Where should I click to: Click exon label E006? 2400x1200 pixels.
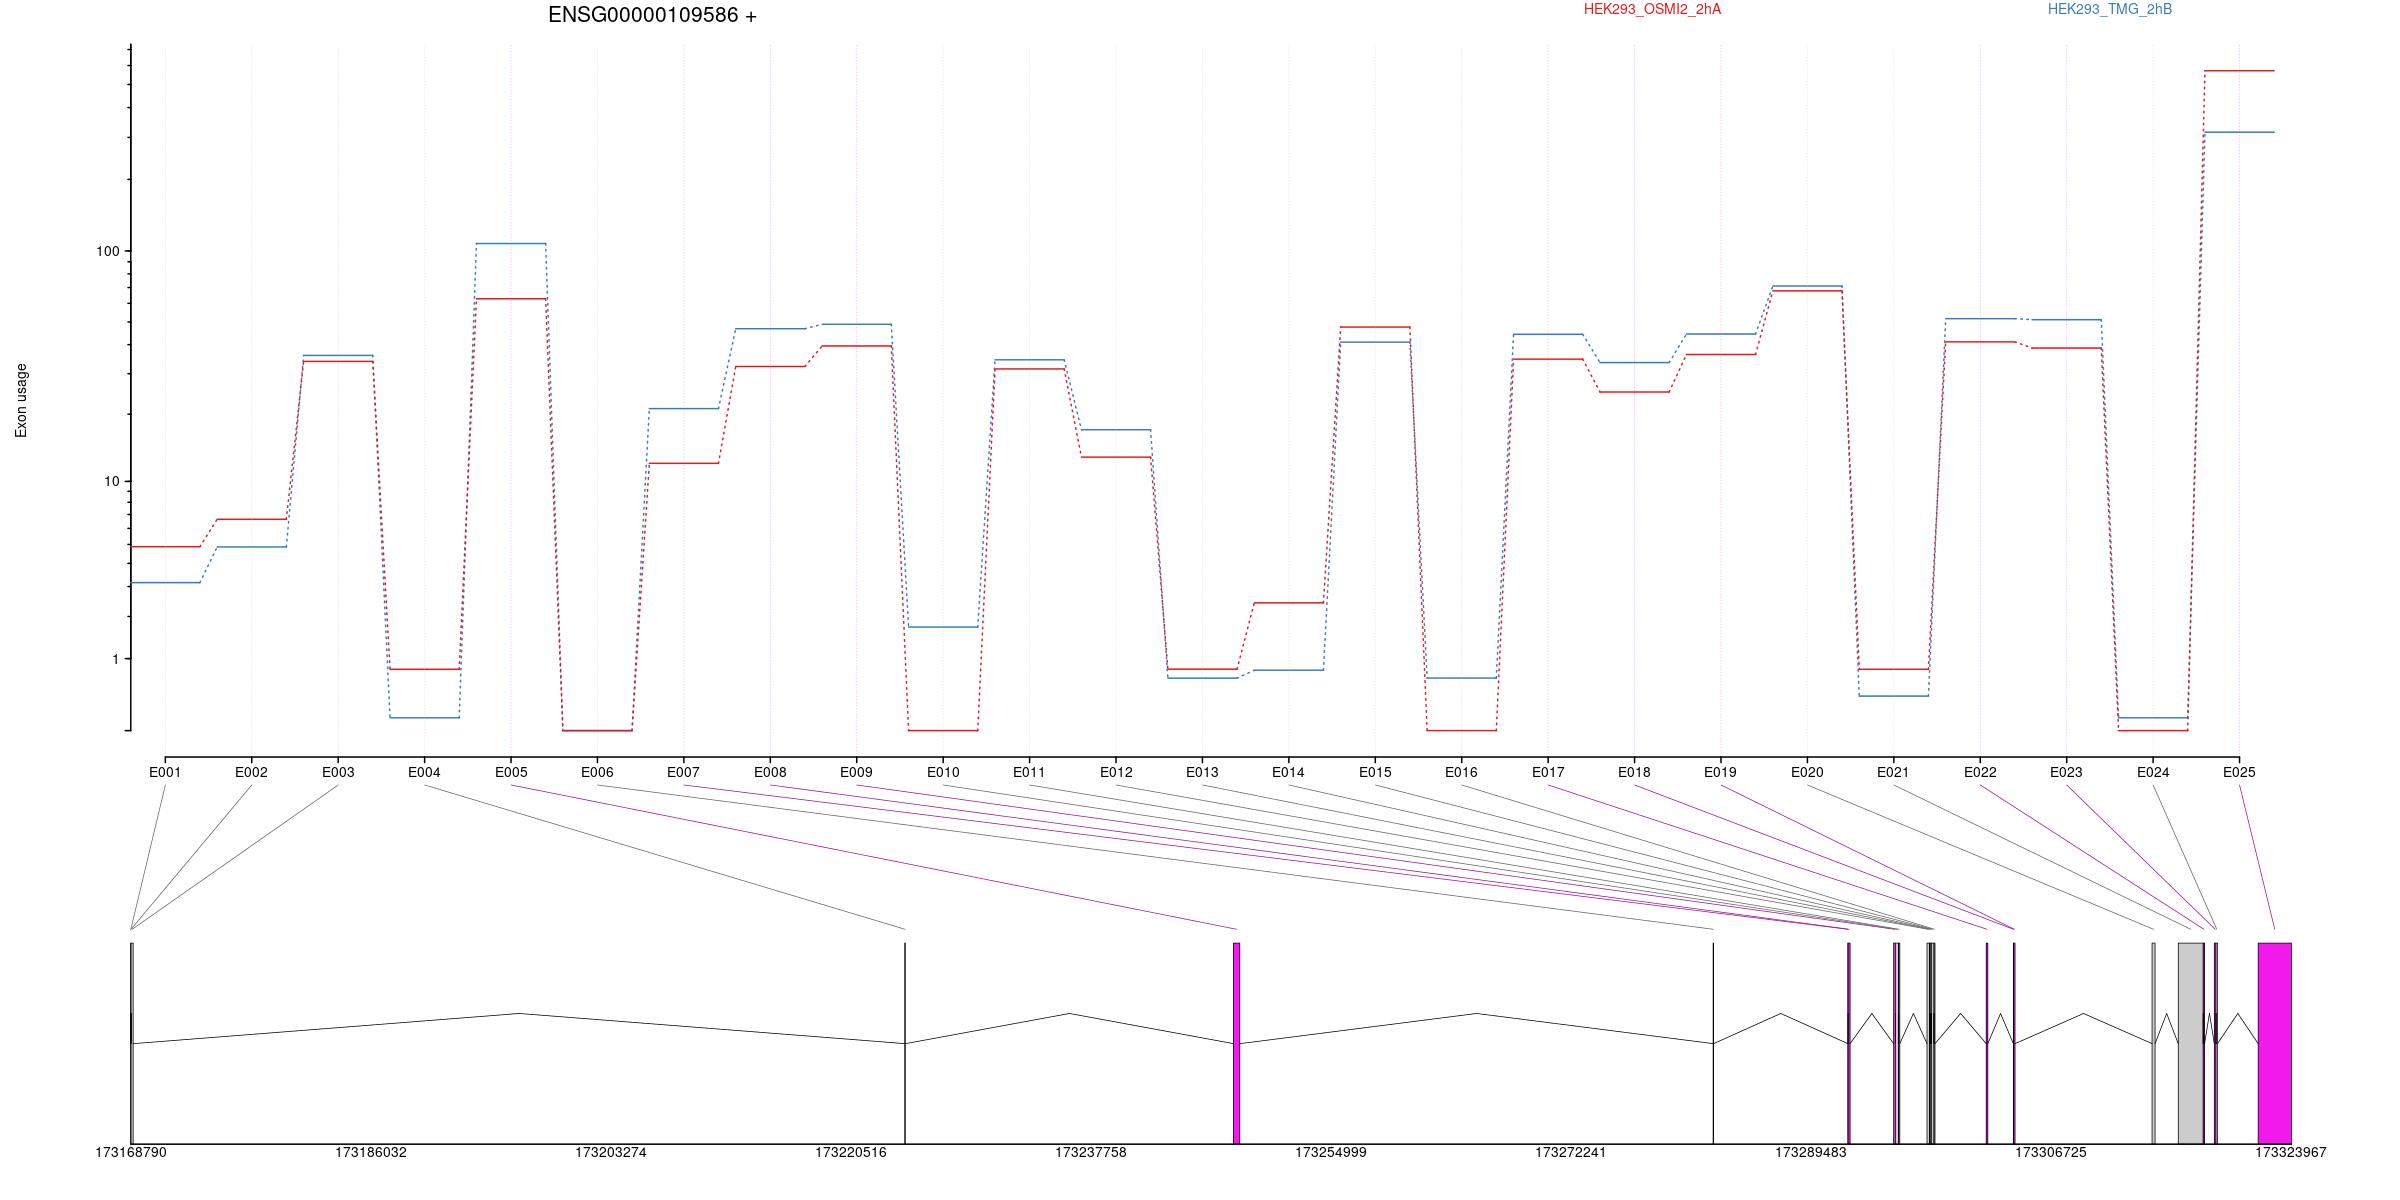pyautogui.click(x=597, y=772)
